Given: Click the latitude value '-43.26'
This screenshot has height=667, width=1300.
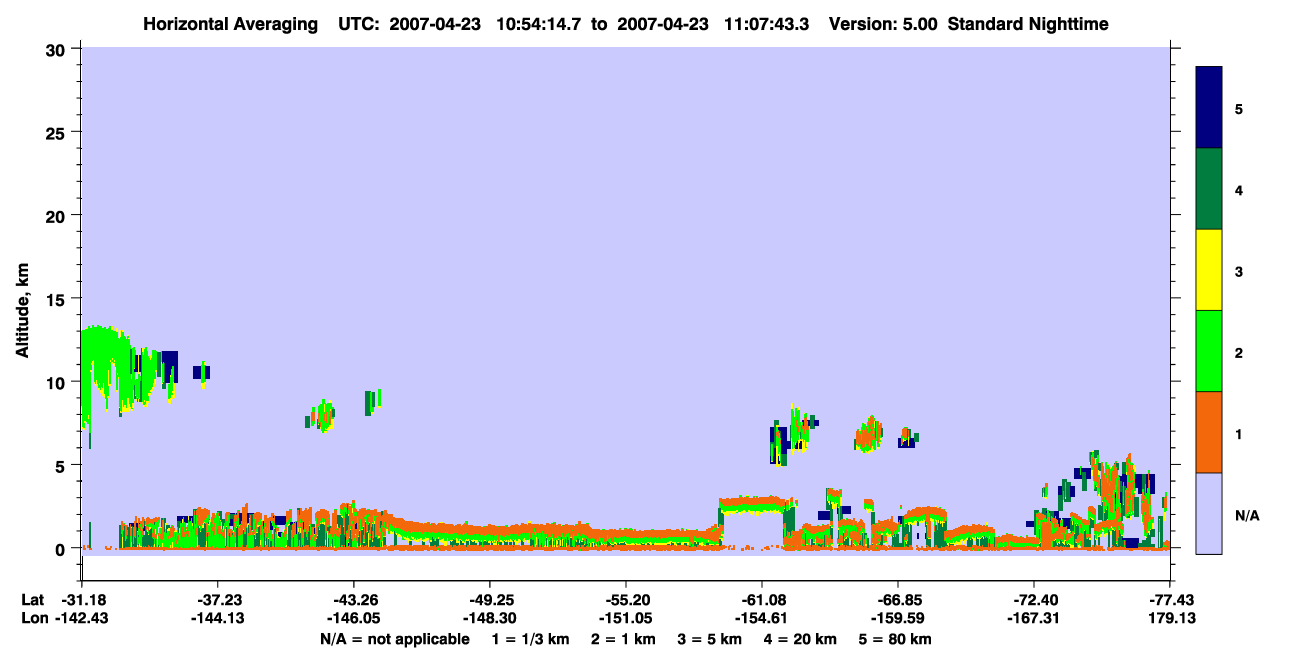Looking at the screenshot, I should [x=353, y=600].
